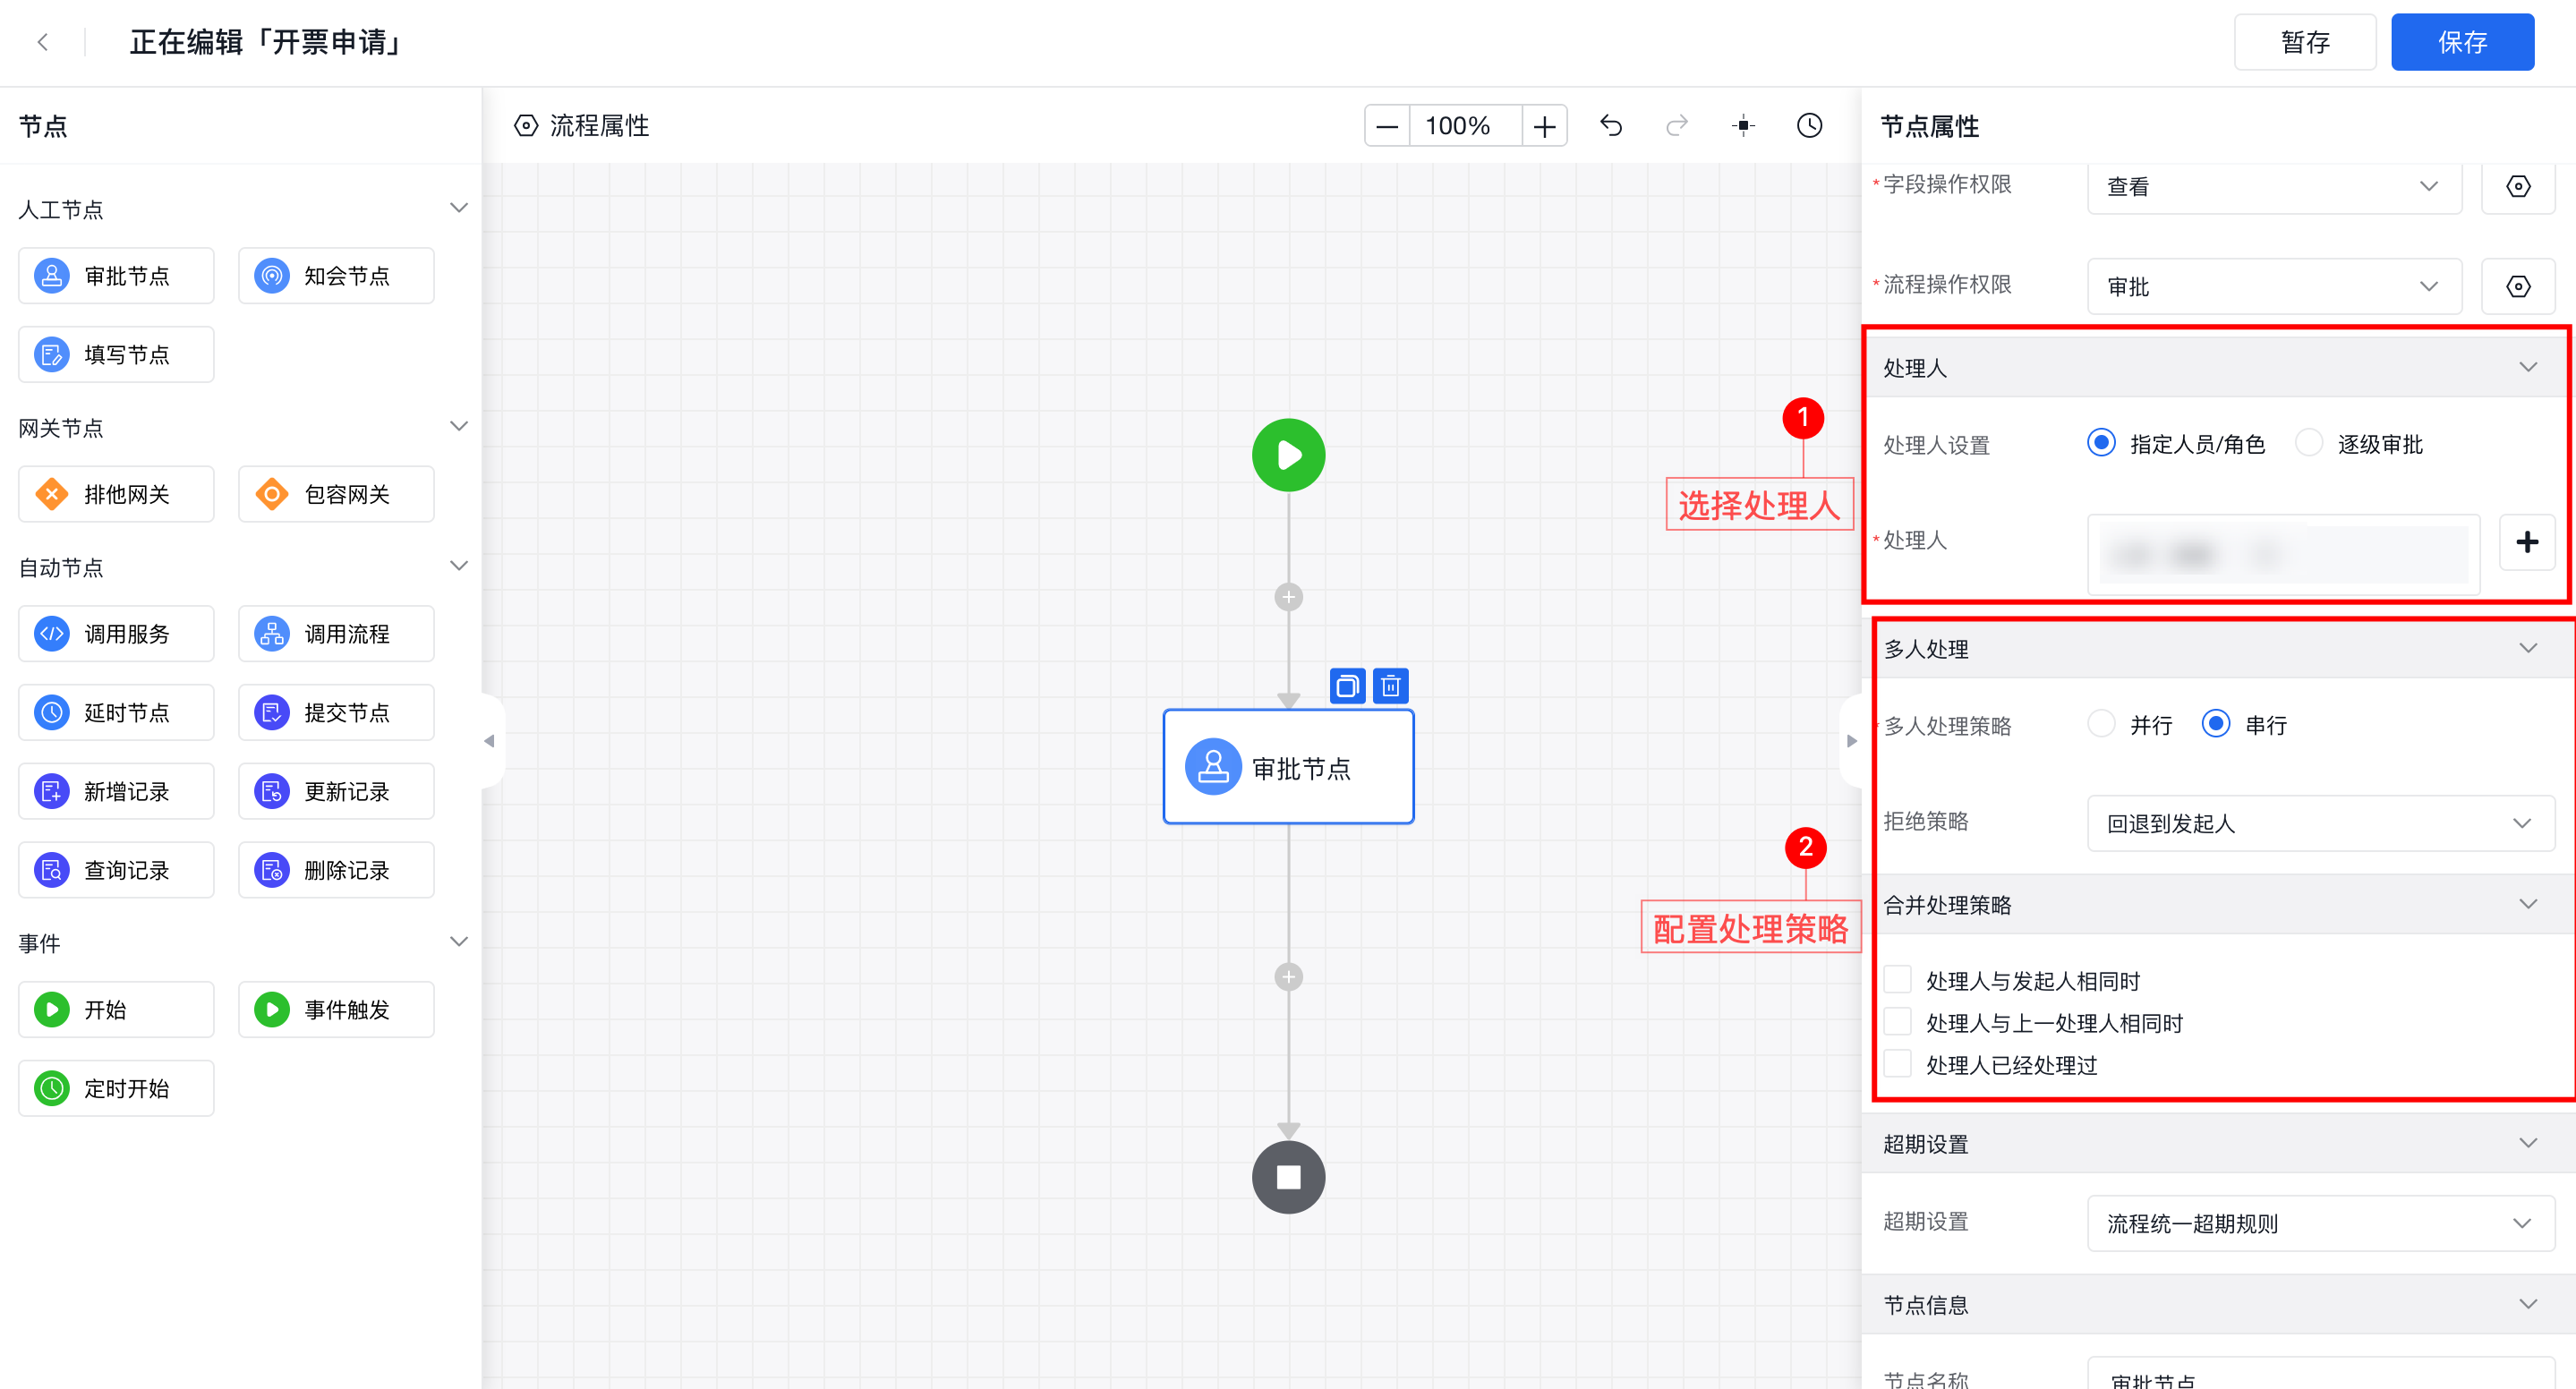Copy the selected 审批节点 on canvas

pyautogui.click(x=1347, y=686)
